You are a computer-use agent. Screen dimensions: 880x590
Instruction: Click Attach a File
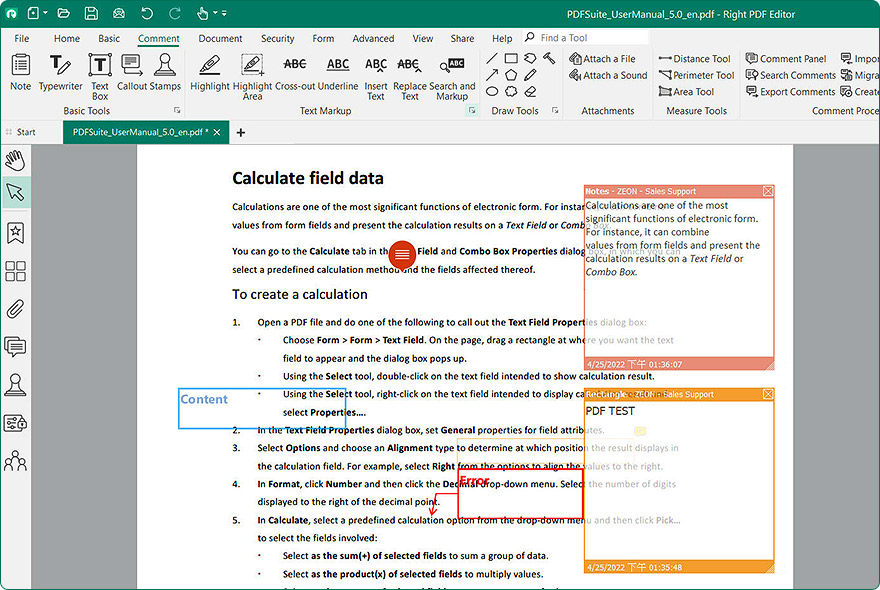tap(602, 58)
